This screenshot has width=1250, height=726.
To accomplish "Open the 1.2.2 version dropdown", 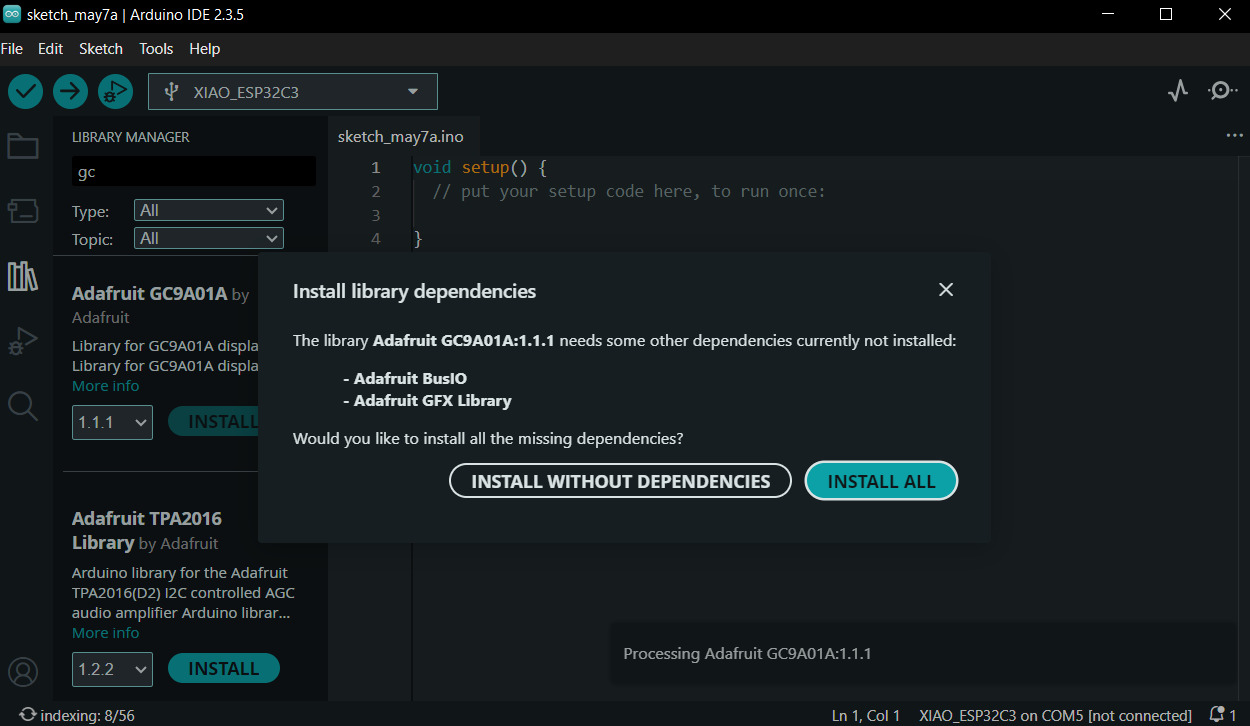I will (112, 669).
